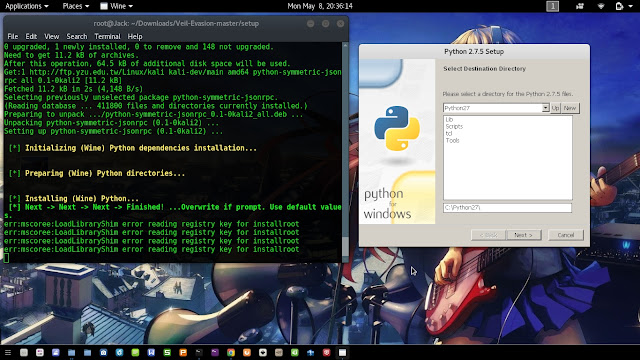Click the screen recording camera icon in the top bar
This screenshot has height=360, width=640.
[x=580, y=6]
